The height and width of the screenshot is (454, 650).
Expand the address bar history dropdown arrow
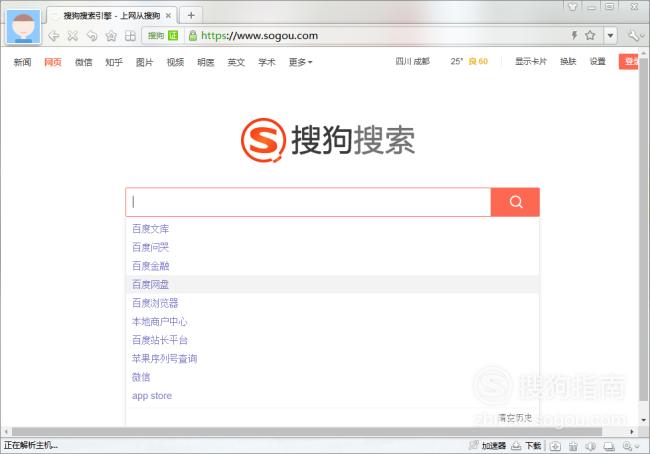[610, 36]
